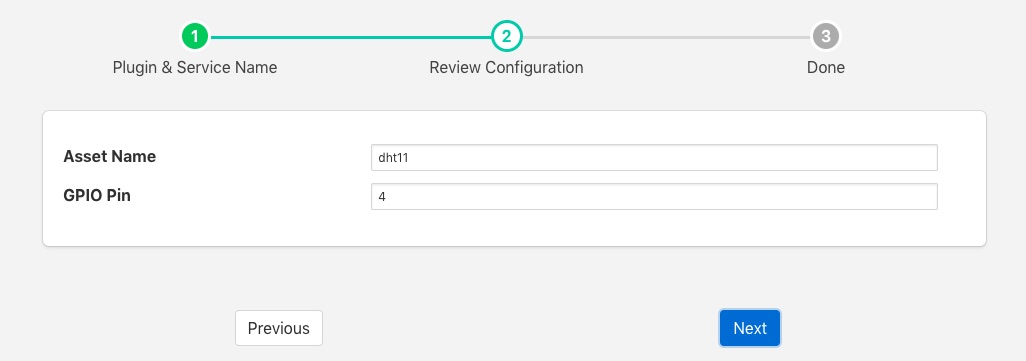Jump to the Done step label
The width and height of the screenshot is (1026, 361).
tap(826, 67)
